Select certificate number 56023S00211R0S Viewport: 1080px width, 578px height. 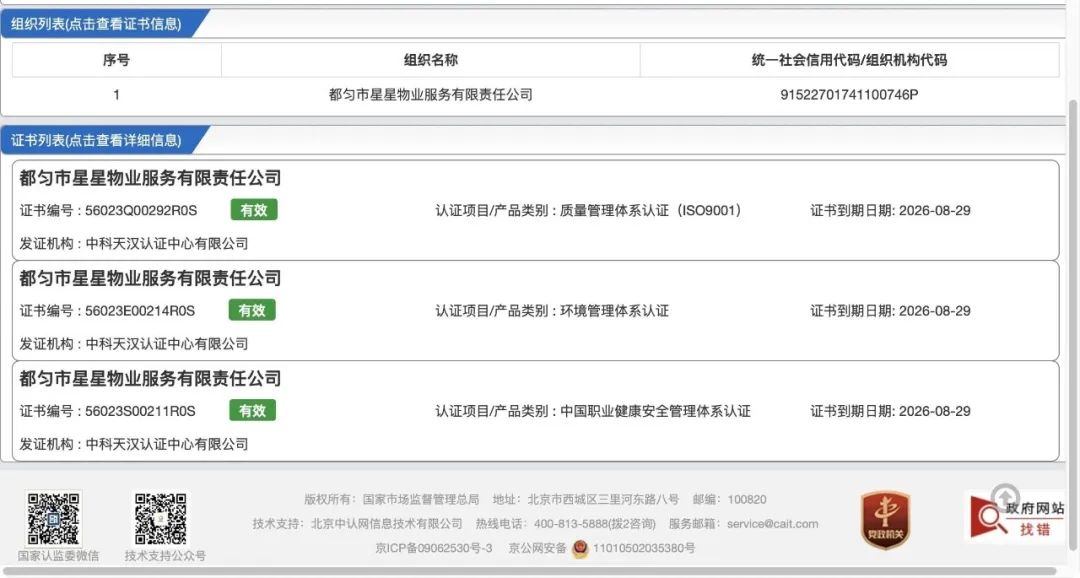tap(141, 411)
